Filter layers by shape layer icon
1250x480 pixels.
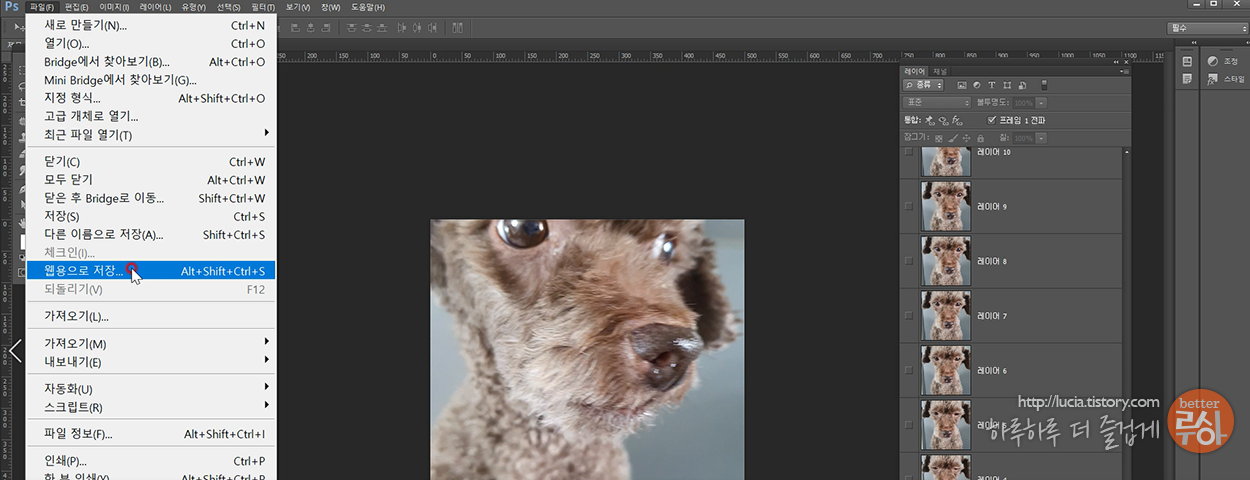(1007, 85)
